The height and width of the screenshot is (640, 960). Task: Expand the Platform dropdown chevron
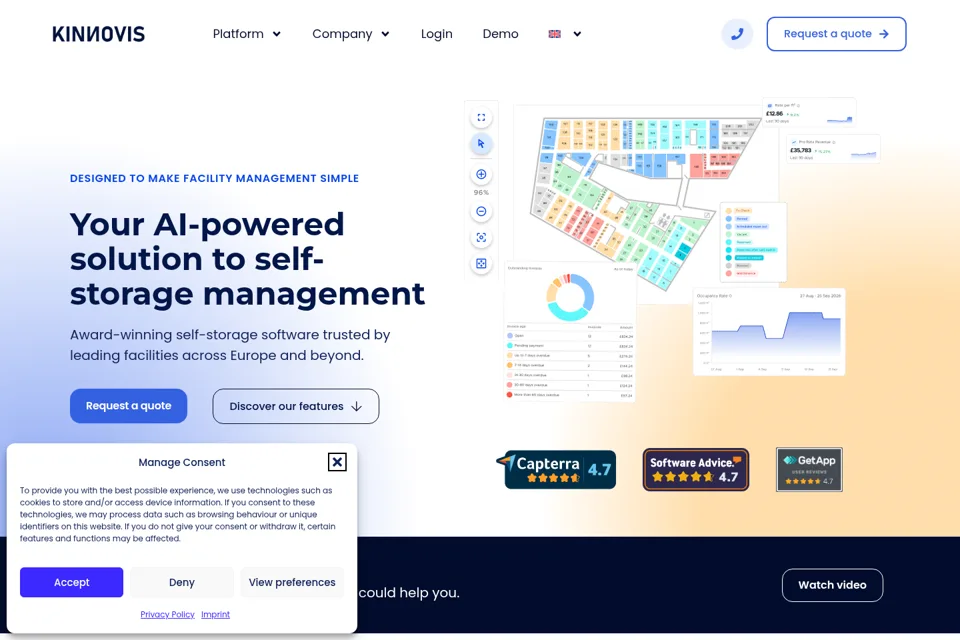(277, 34)
